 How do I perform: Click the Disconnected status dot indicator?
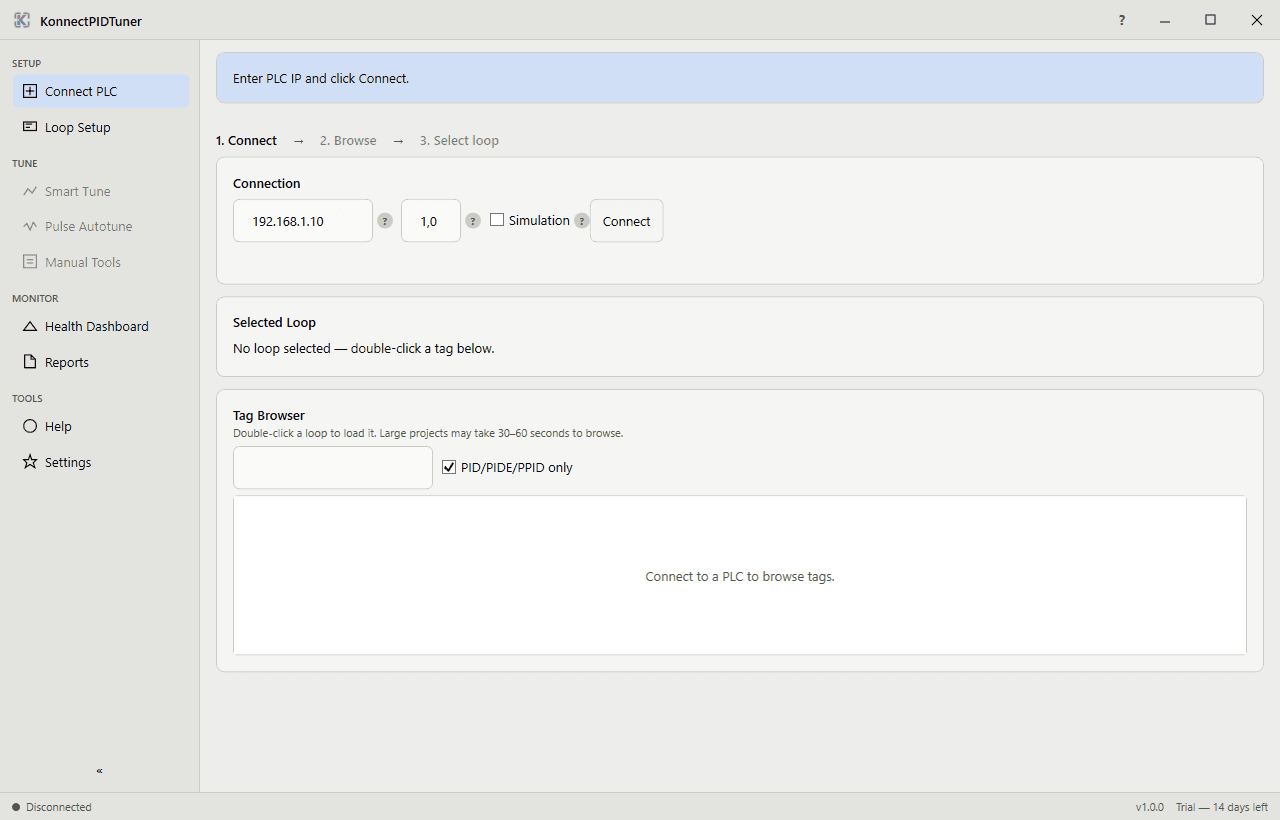tap(16, 807)
